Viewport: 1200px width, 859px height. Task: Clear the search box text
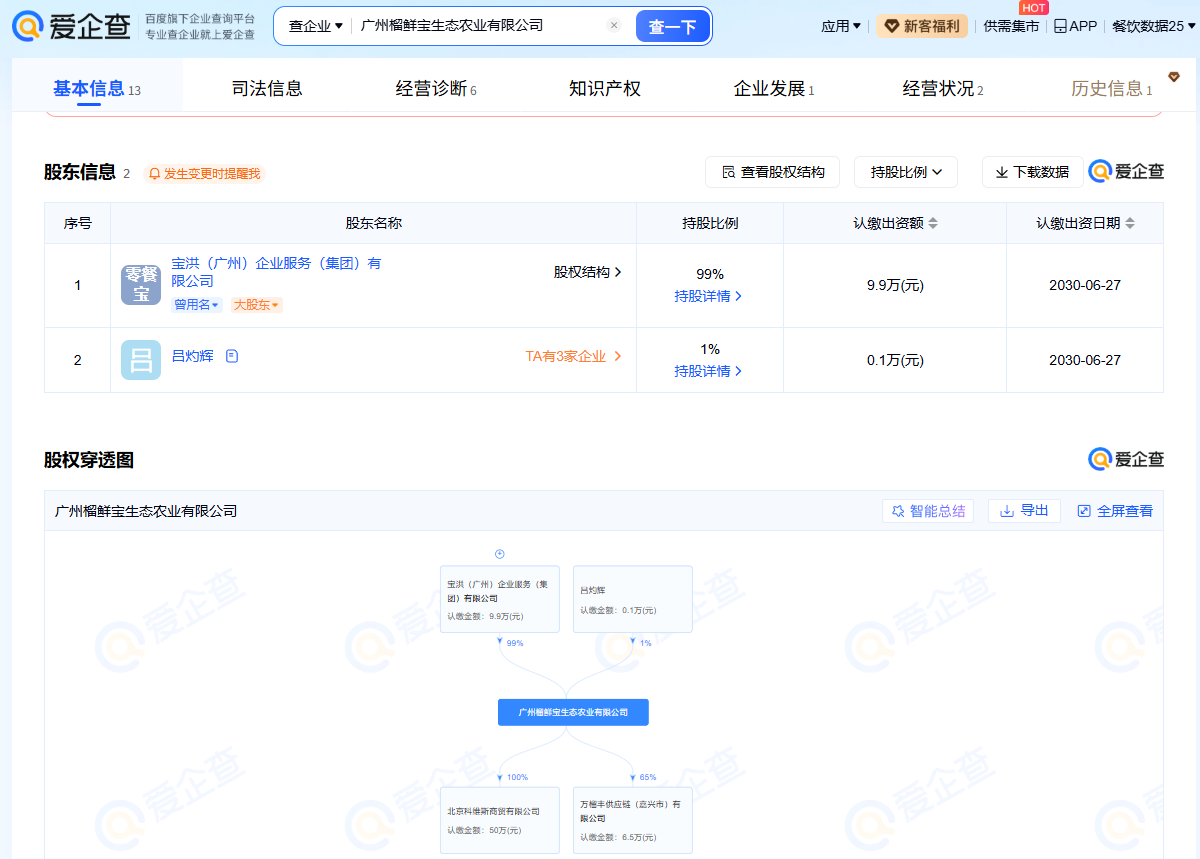click(614, 26)
